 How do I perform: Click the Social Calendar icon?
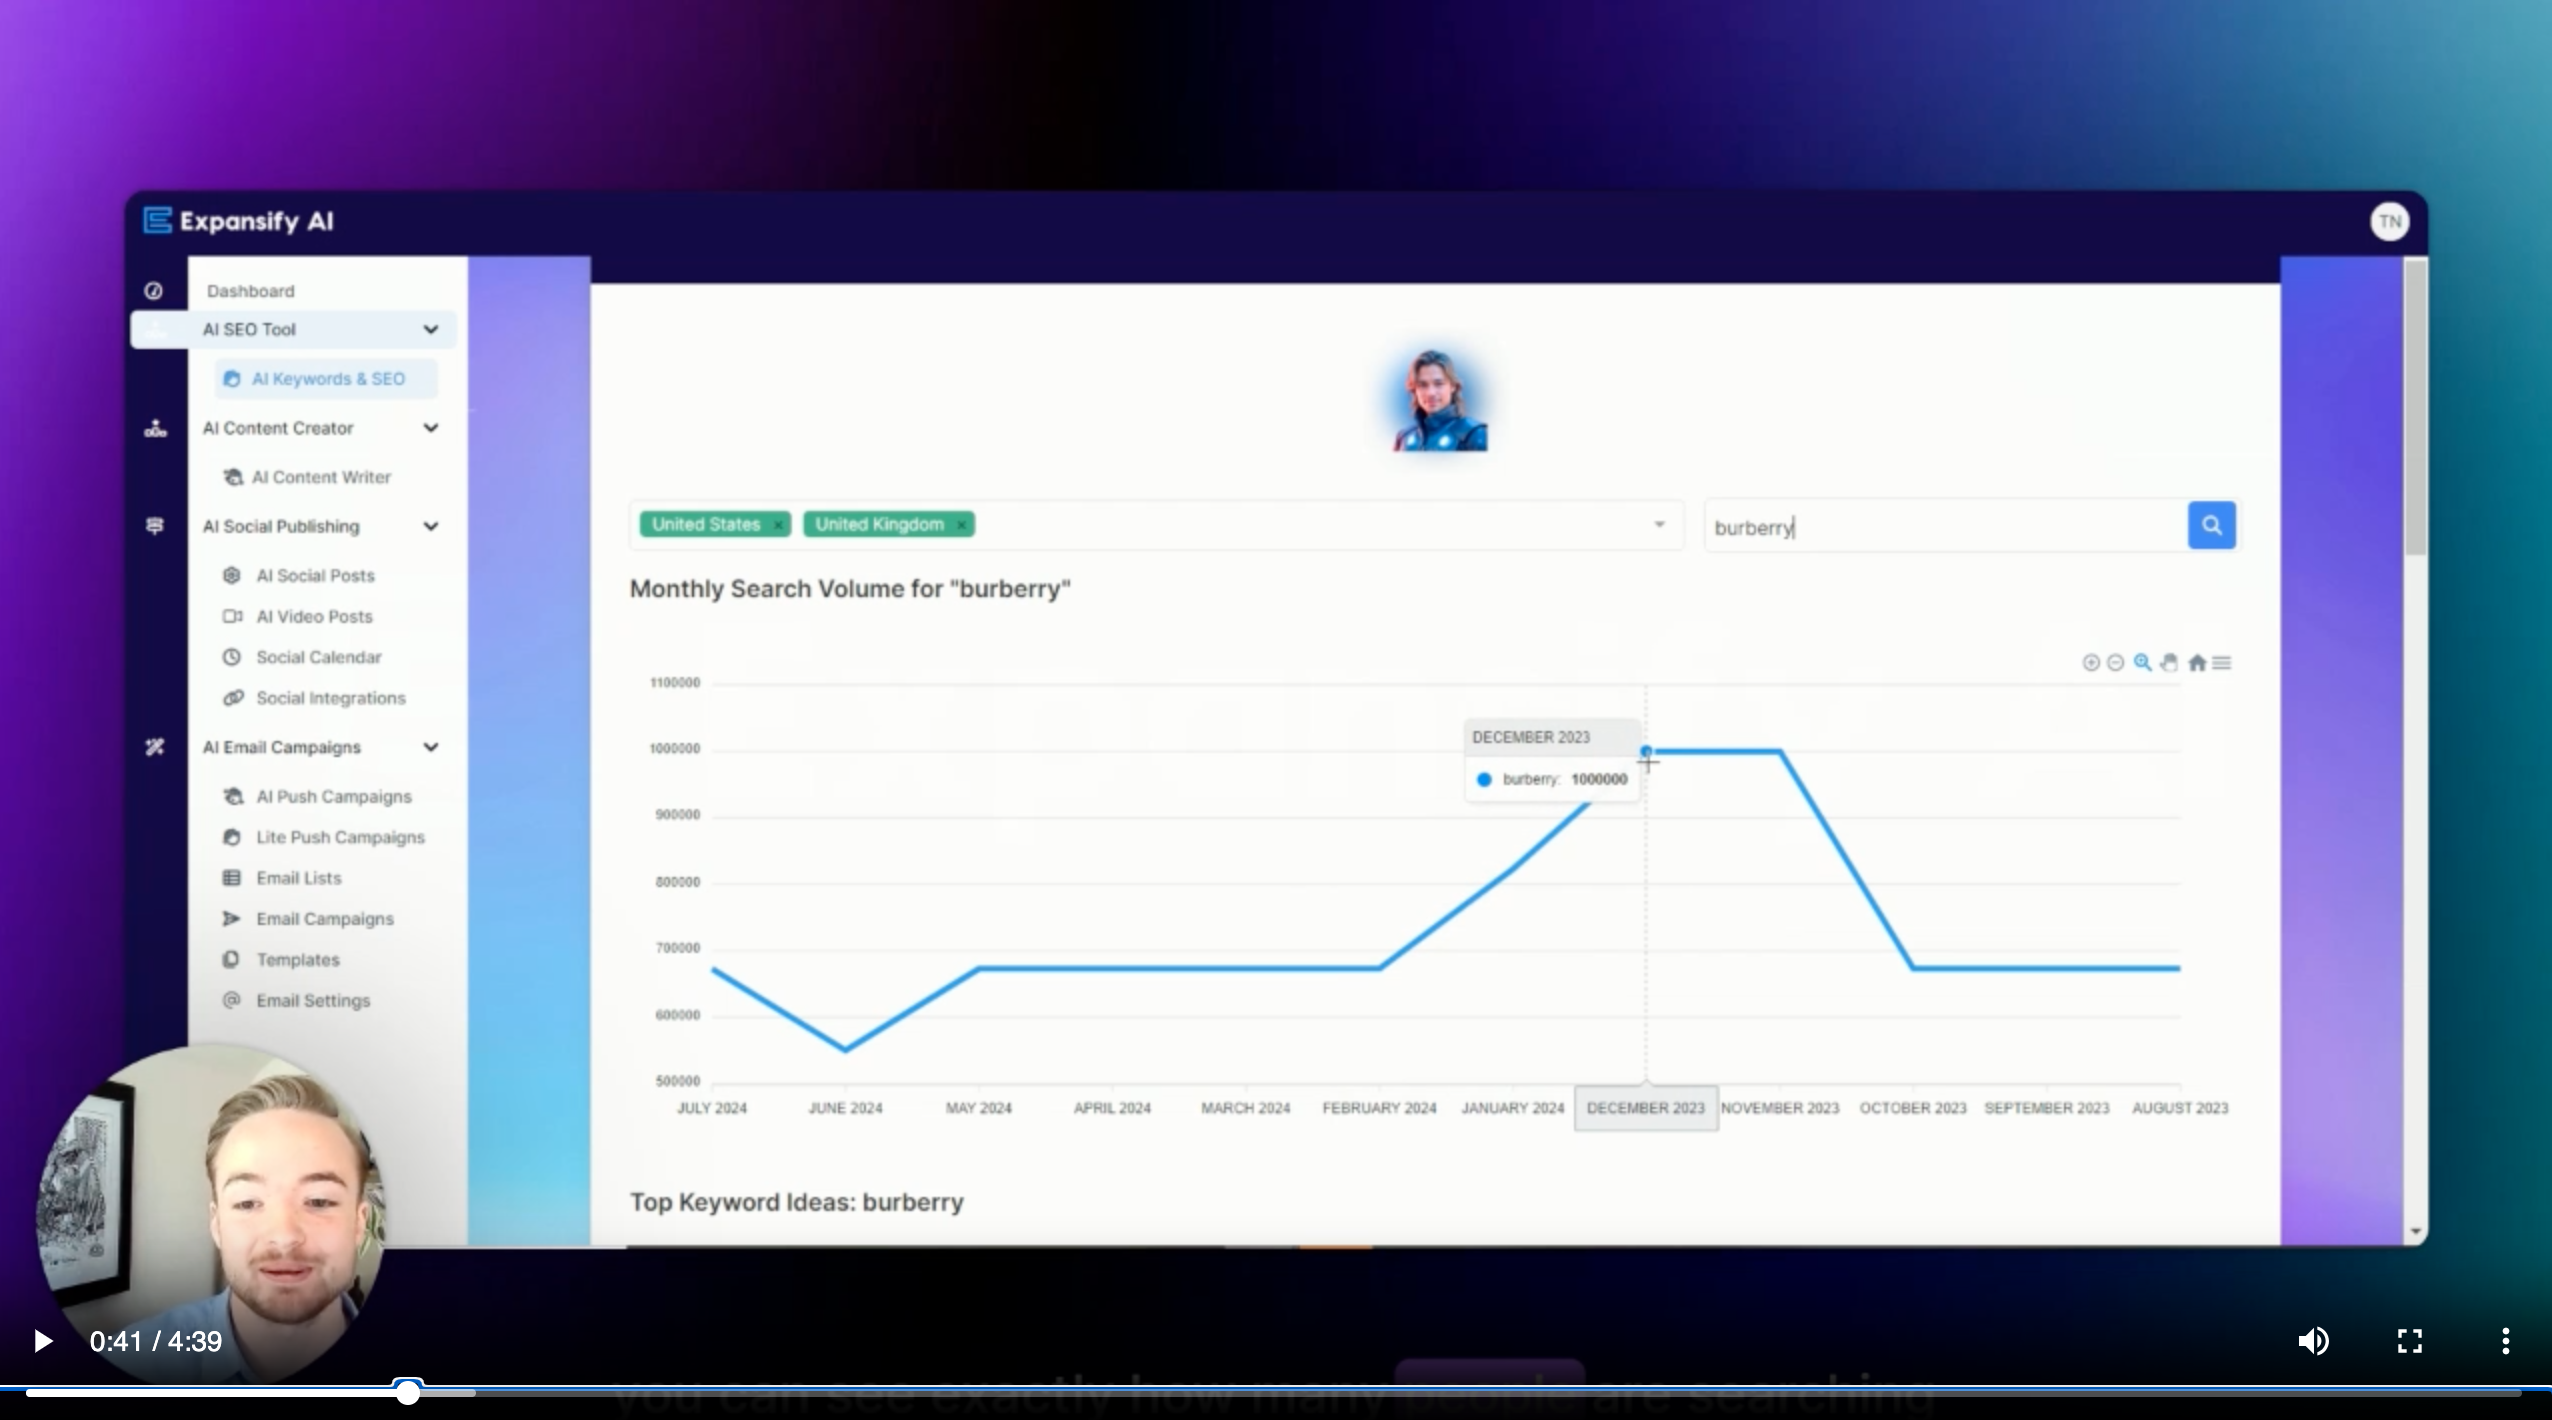(232, 656)
